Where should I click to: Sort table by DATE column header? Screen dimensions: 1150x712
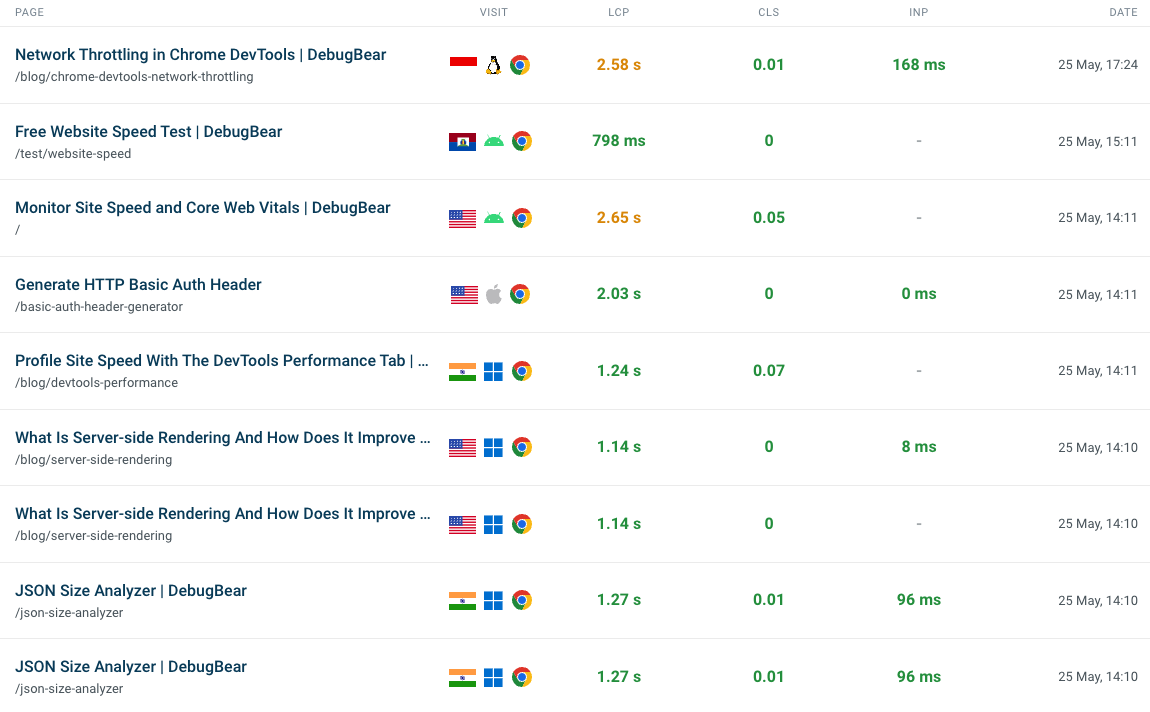[x=1123, y=12]
